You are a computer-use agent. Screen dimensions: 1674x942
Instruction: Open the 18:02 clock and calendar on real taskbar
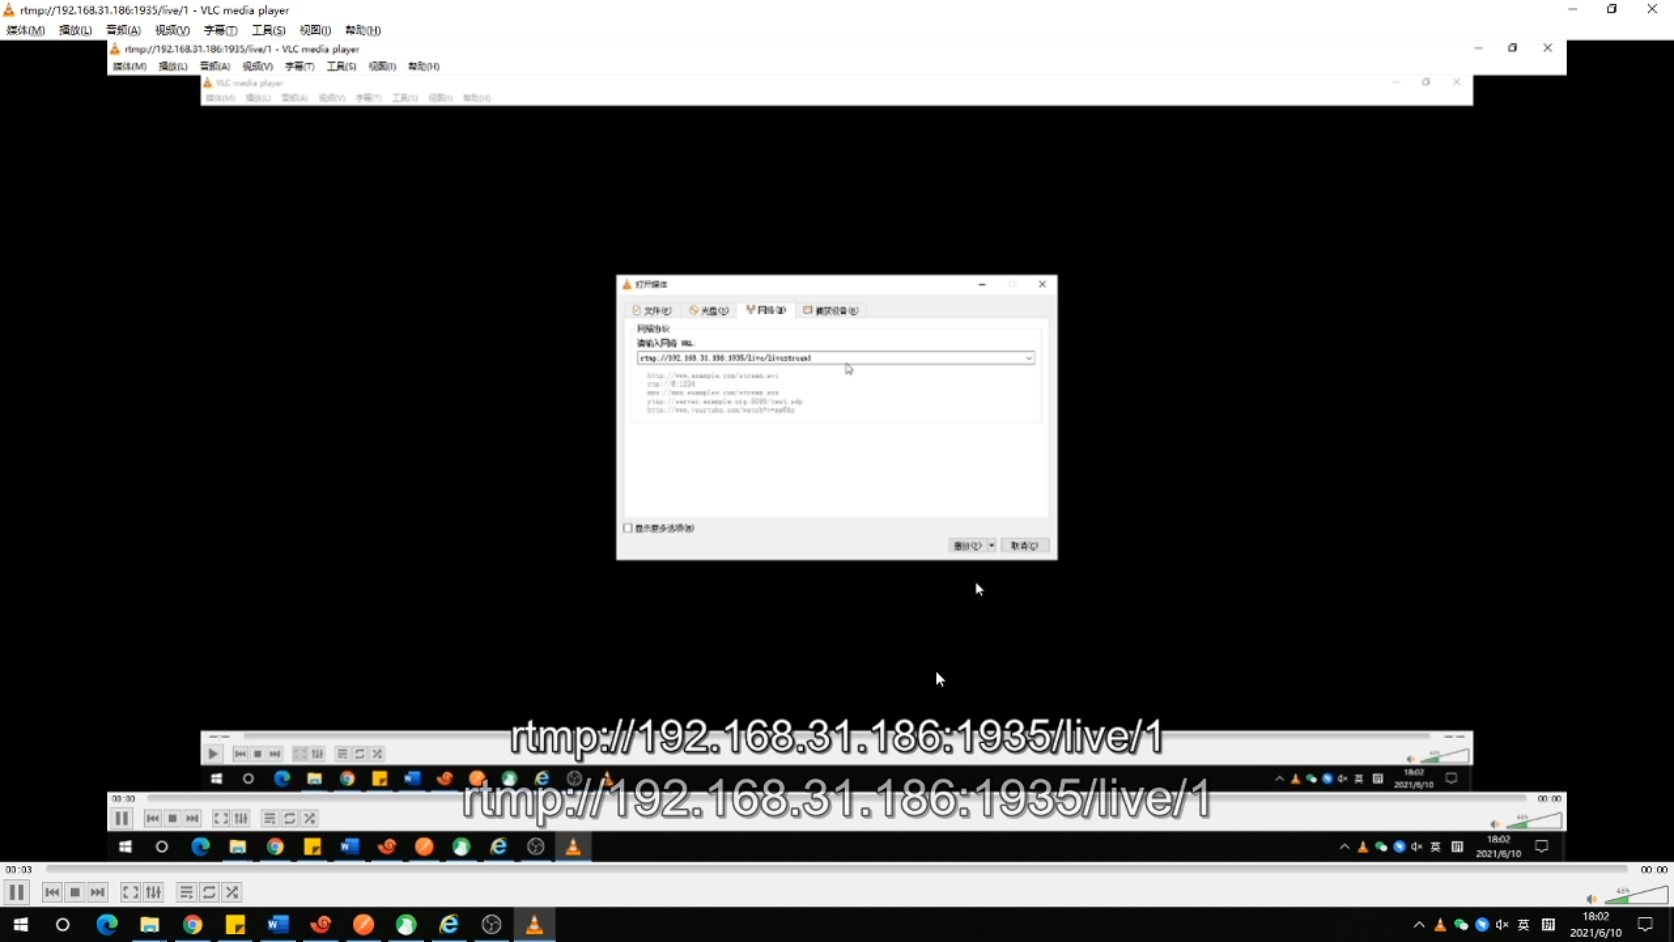(x=1596, y=925)
